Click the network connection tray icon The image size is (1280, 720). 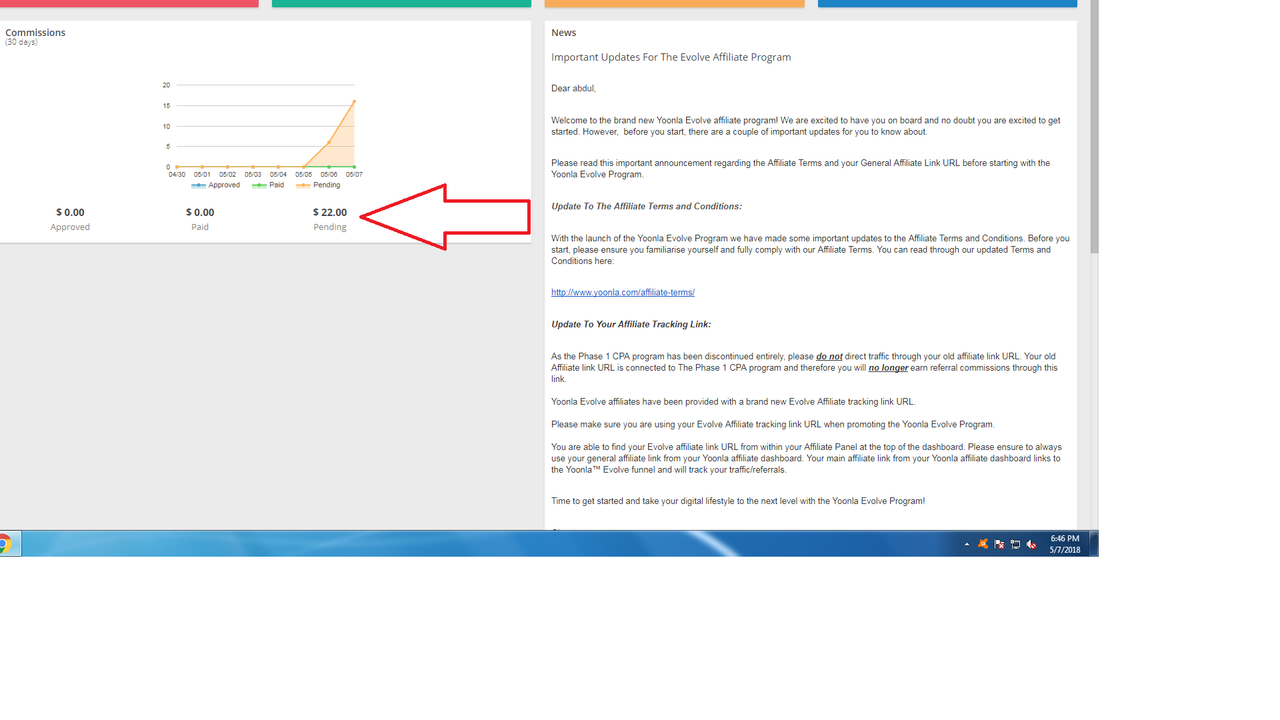point(1015,544)
